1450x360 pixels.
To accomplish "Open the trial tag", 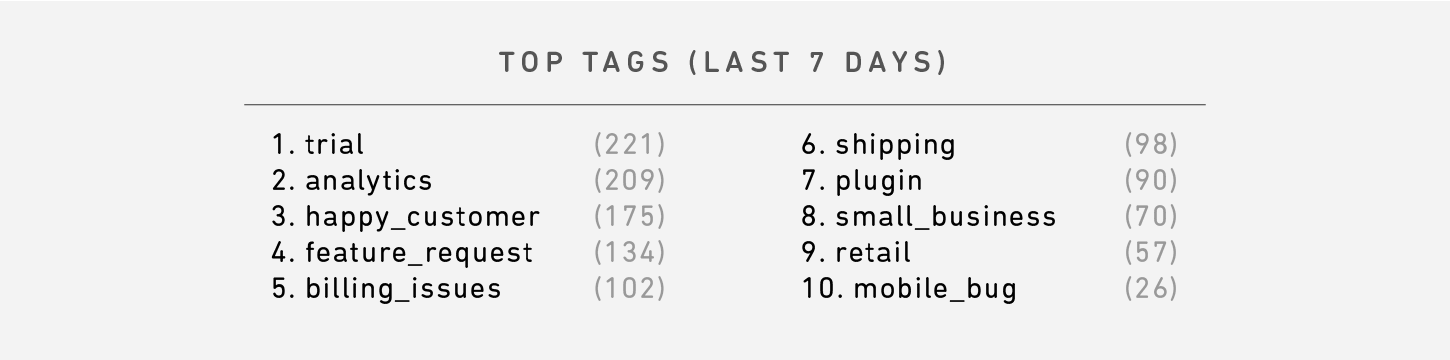I will [x=335, y=145].
